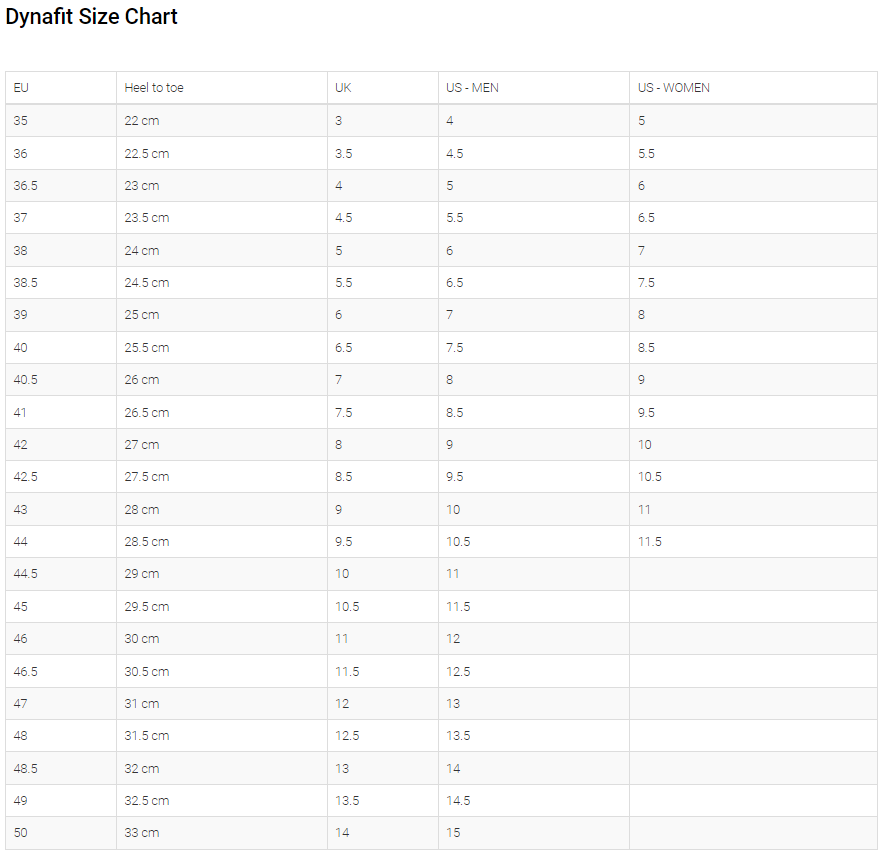Viewport: 886px width, 858px height.
Task: Click the US - WOMEN column header
Action: [674, 88]
